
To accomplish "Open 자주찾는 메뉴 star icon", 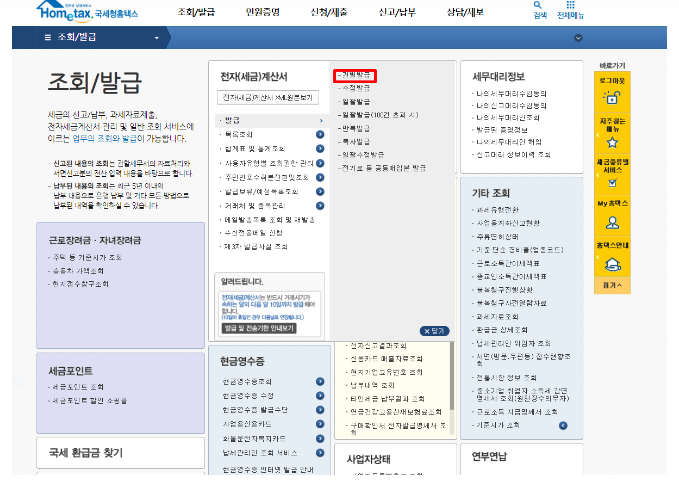I will [612, 143].
